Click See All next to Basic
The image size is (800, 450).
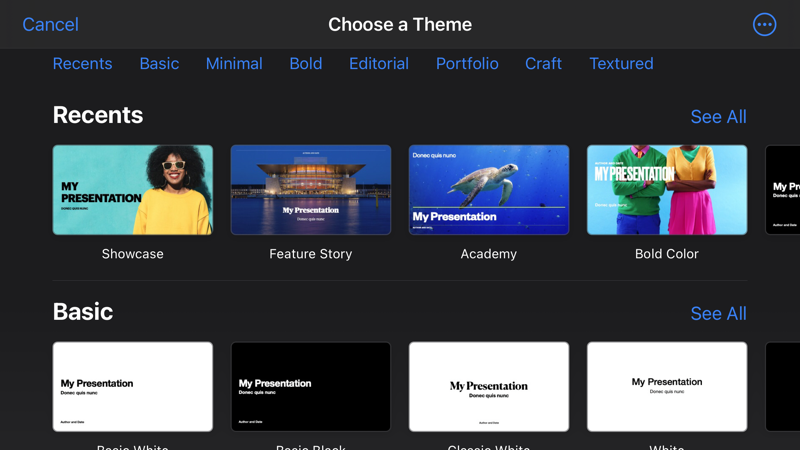click(718, 314)
